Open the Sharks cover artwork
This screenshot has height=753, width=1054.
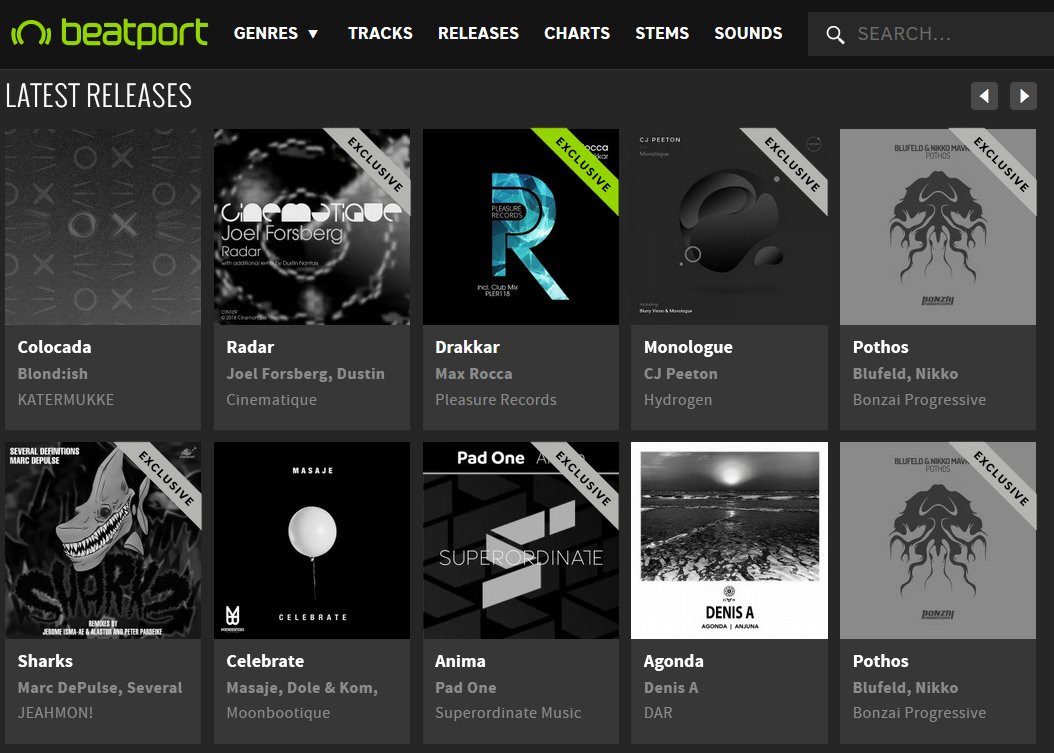103,541
